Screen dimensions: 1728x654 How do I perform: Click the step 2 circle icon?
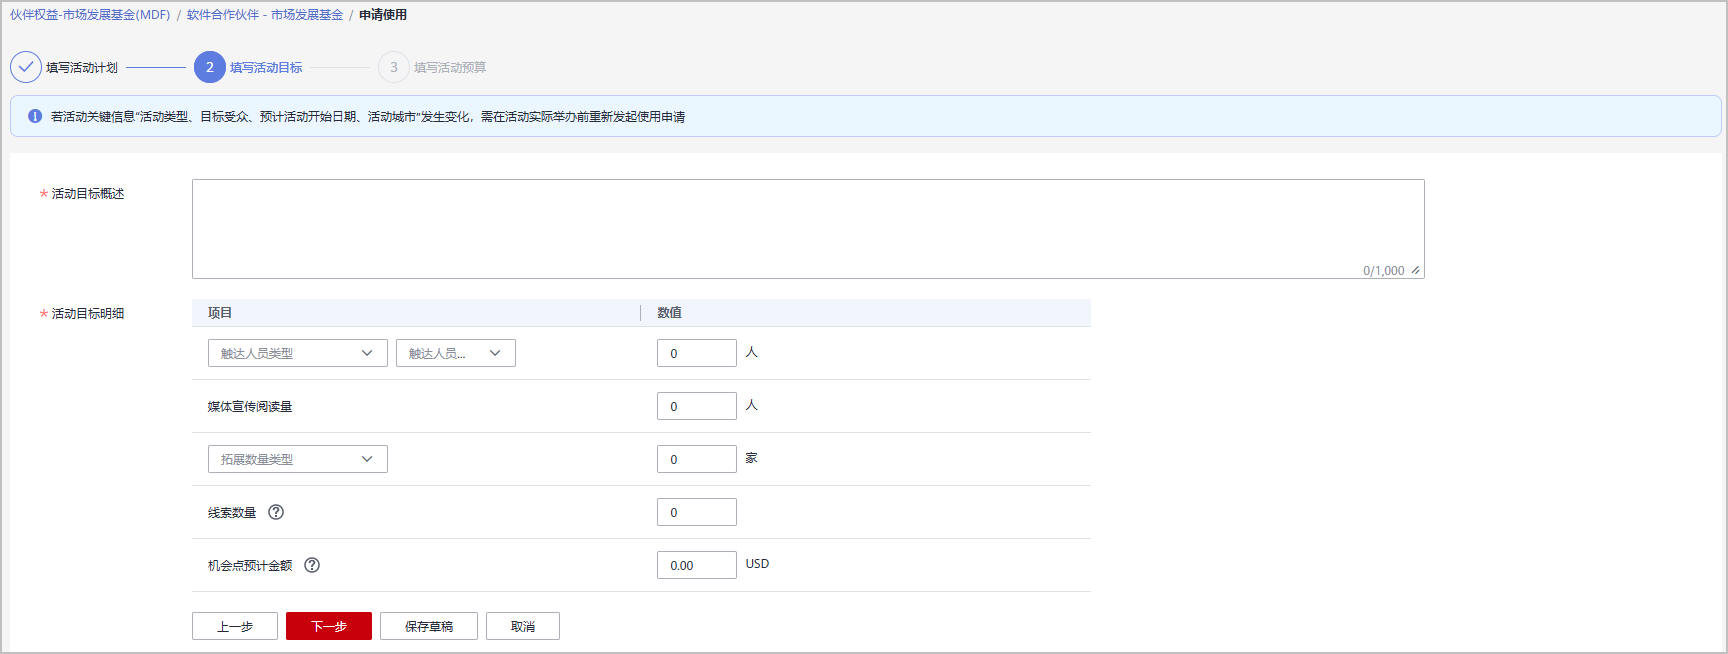pos(209,67)
